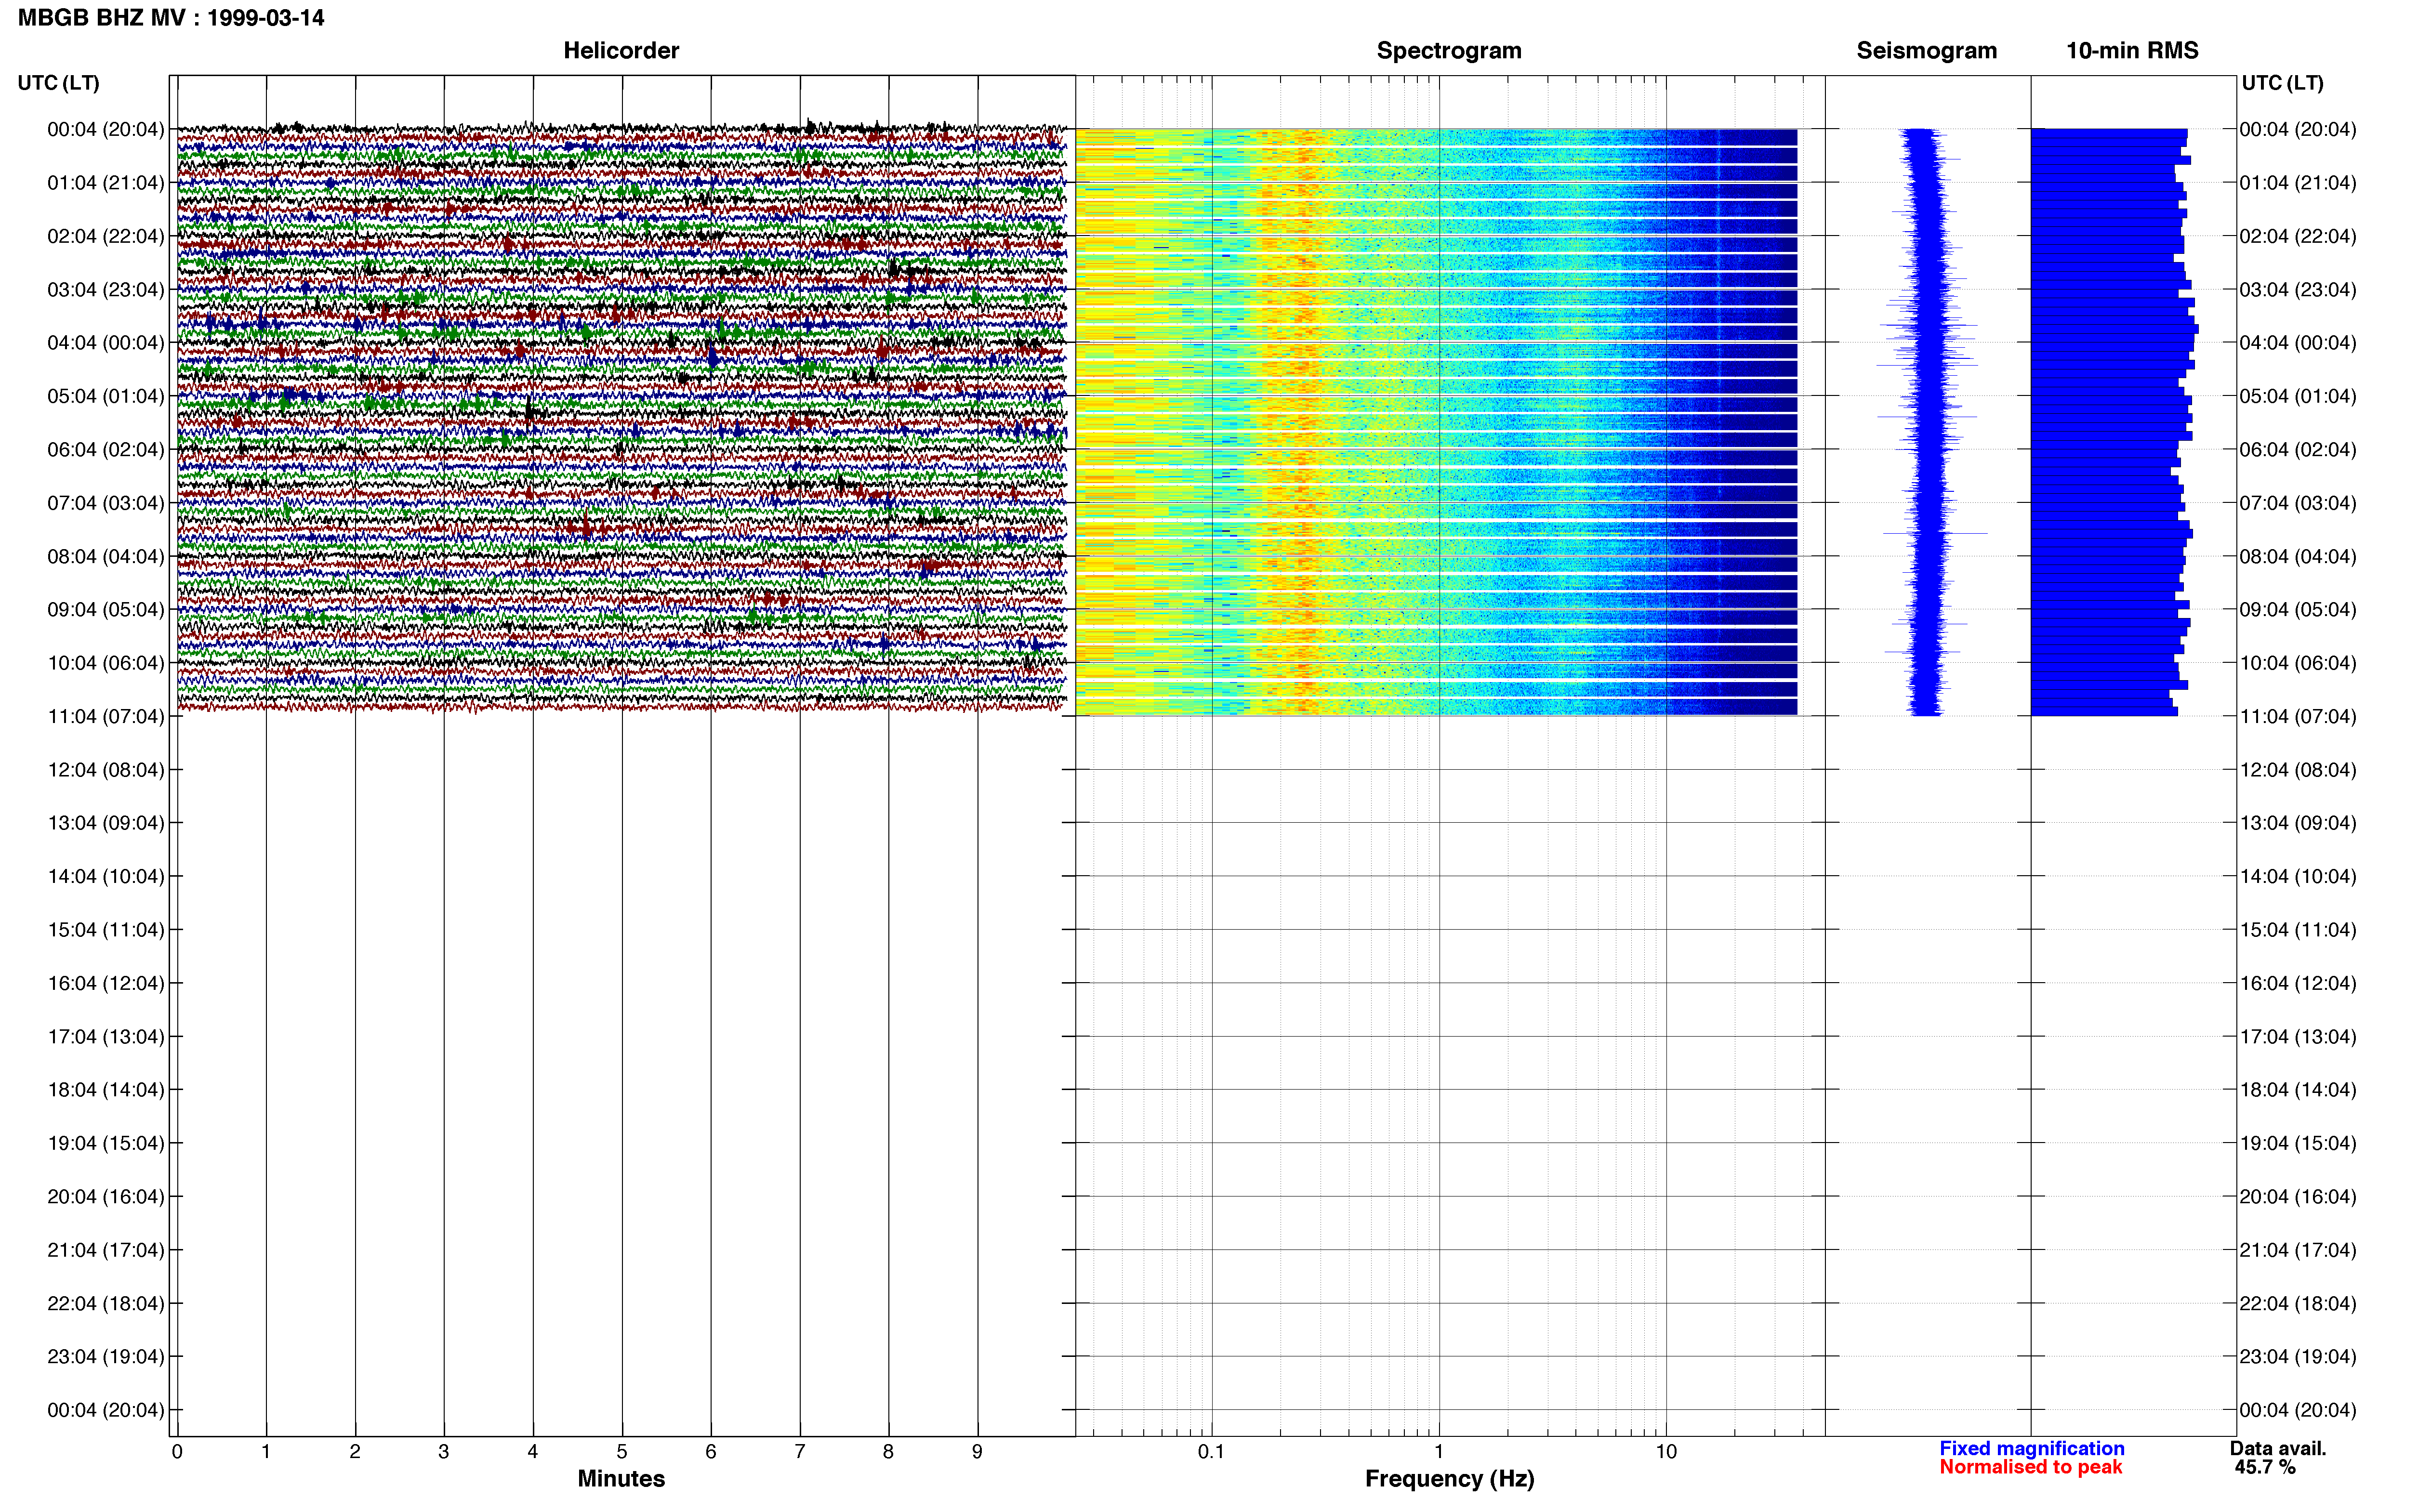Click the '0.1' tick on the frequency axis
Image resolution: width=2418 pixels, height=1512 pixels.
1211,1451
